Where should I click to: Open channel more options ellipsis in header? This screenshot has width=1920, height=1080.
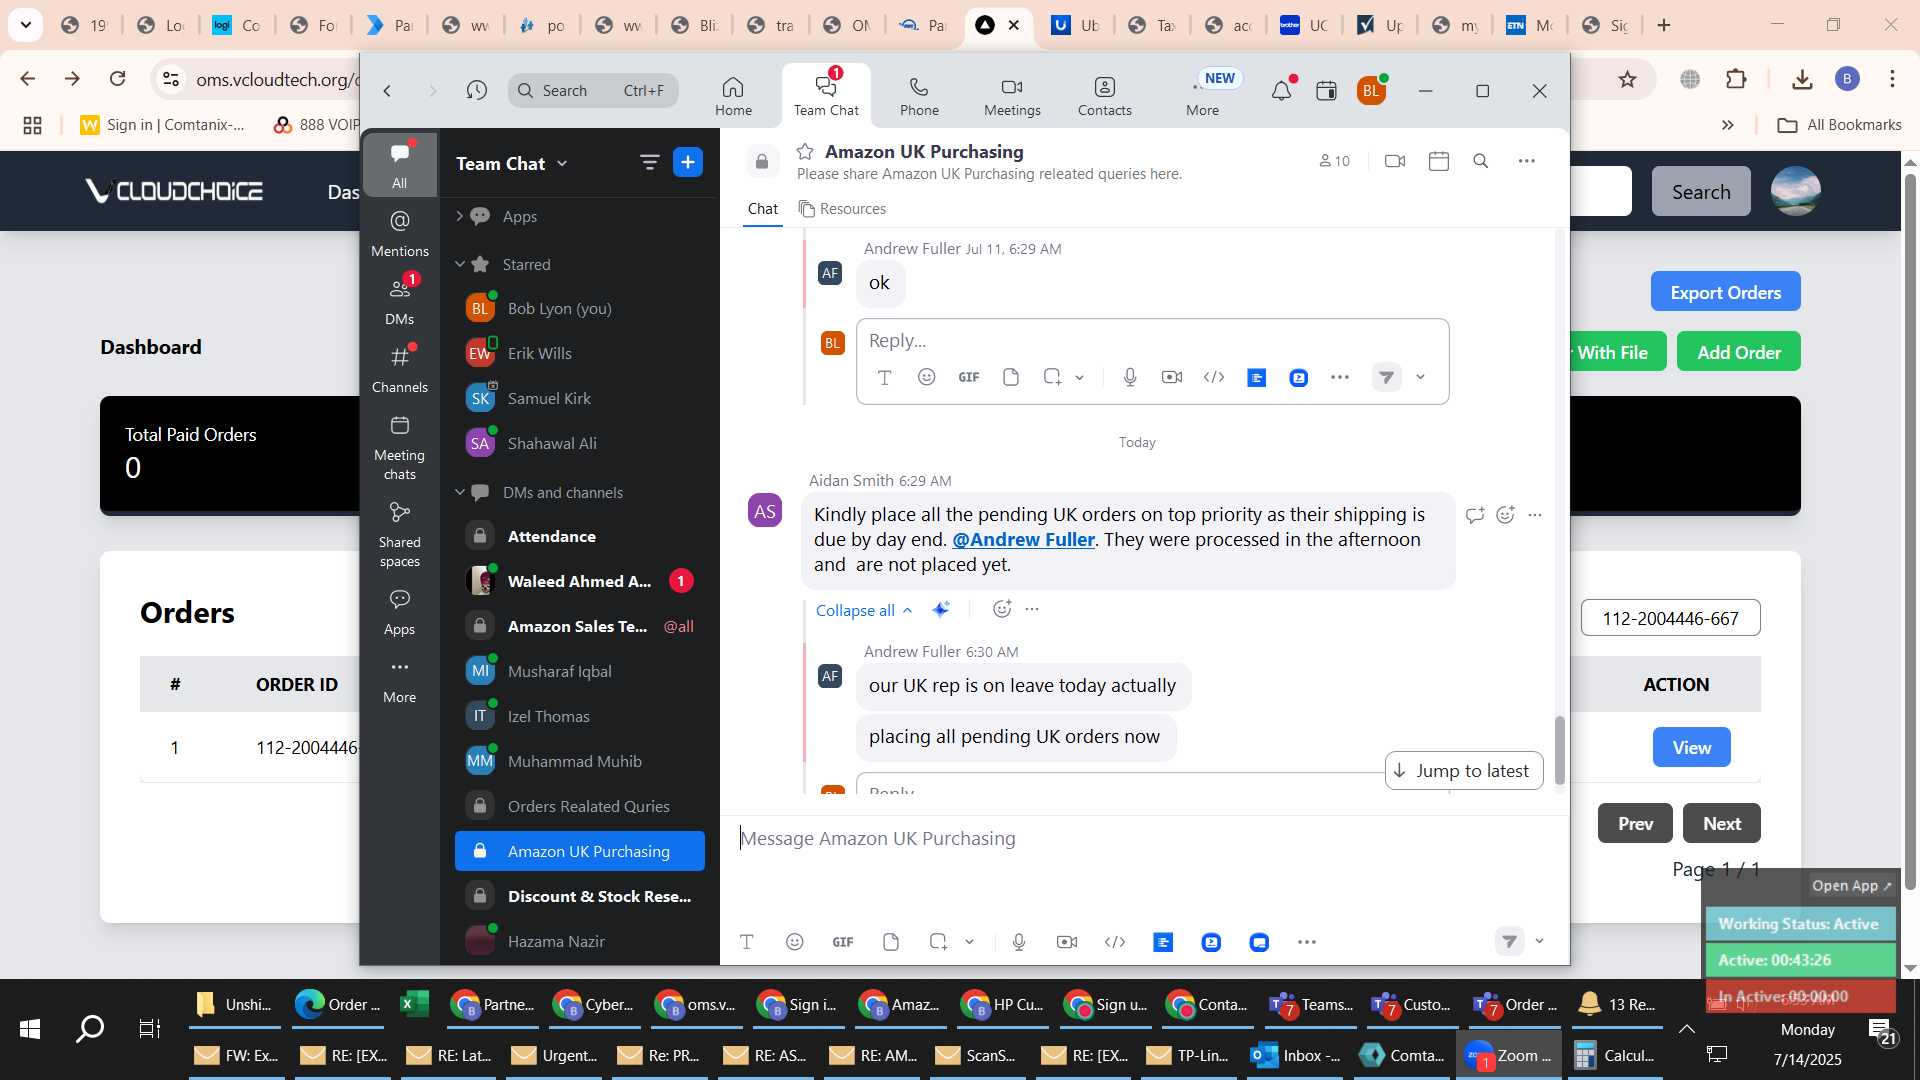coord(1527,161)
